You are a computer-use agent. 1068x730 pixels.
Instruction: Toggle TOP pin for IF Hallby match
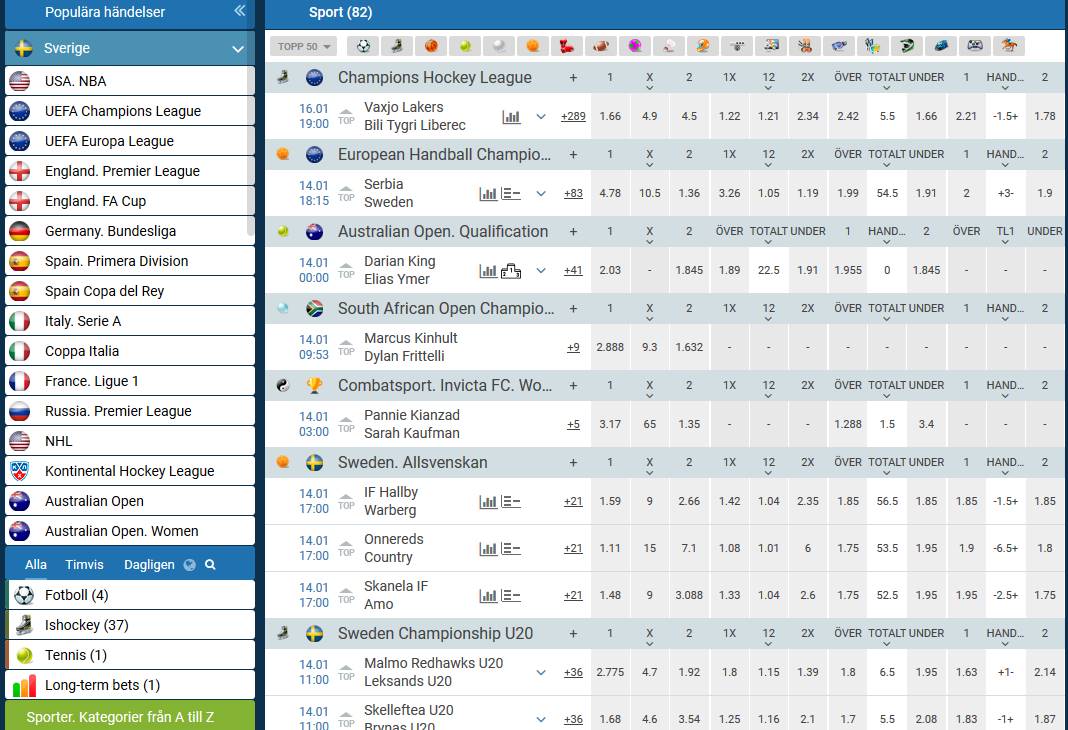(x=346, y=502)
